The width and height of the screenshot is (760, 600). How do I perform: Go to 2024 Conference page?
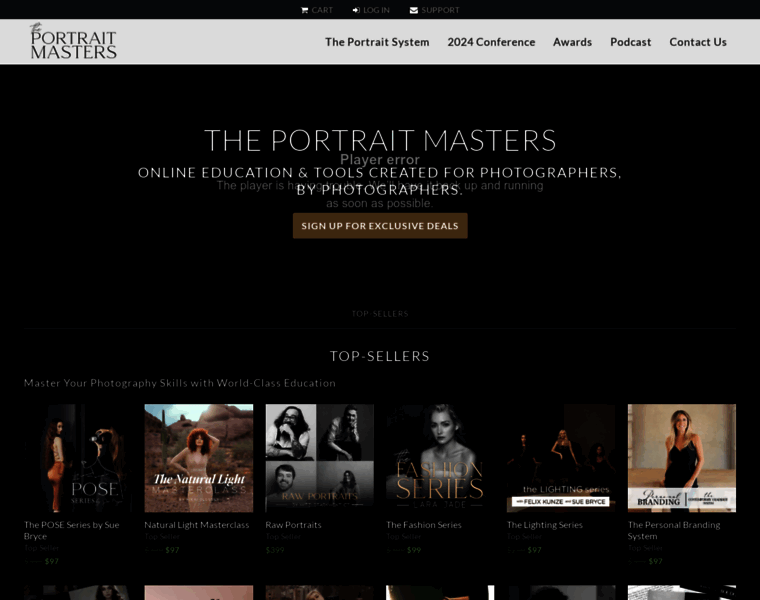[x=491, y=42]
